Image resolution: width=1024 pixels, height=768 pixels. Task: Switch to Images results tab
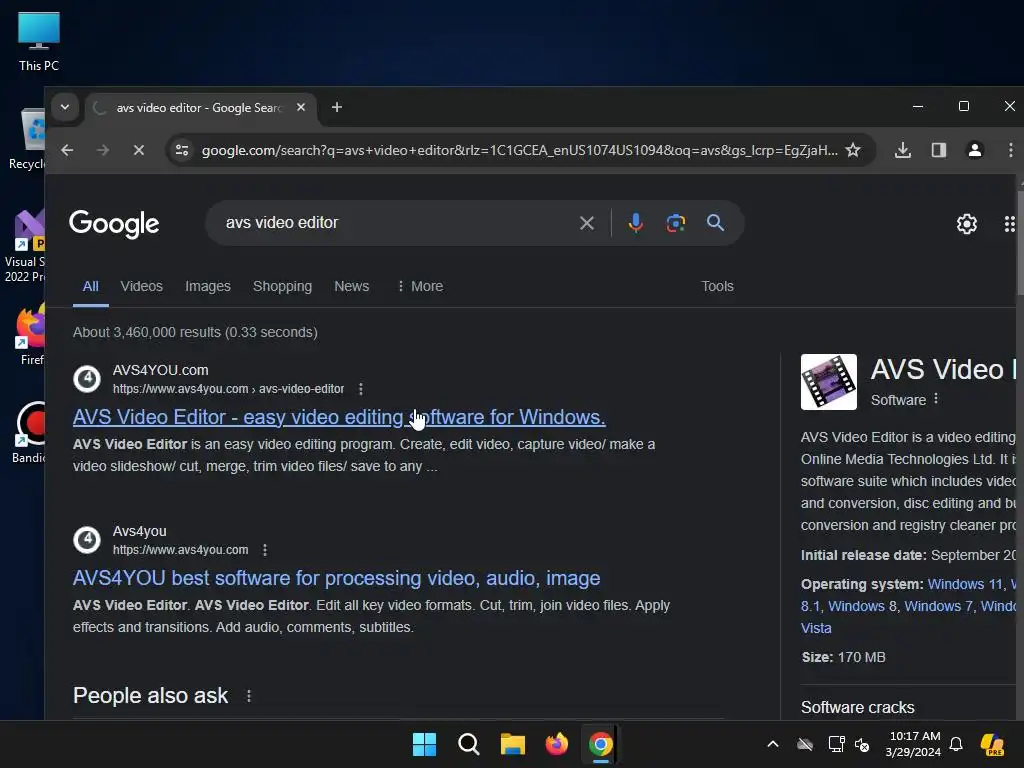208,287
